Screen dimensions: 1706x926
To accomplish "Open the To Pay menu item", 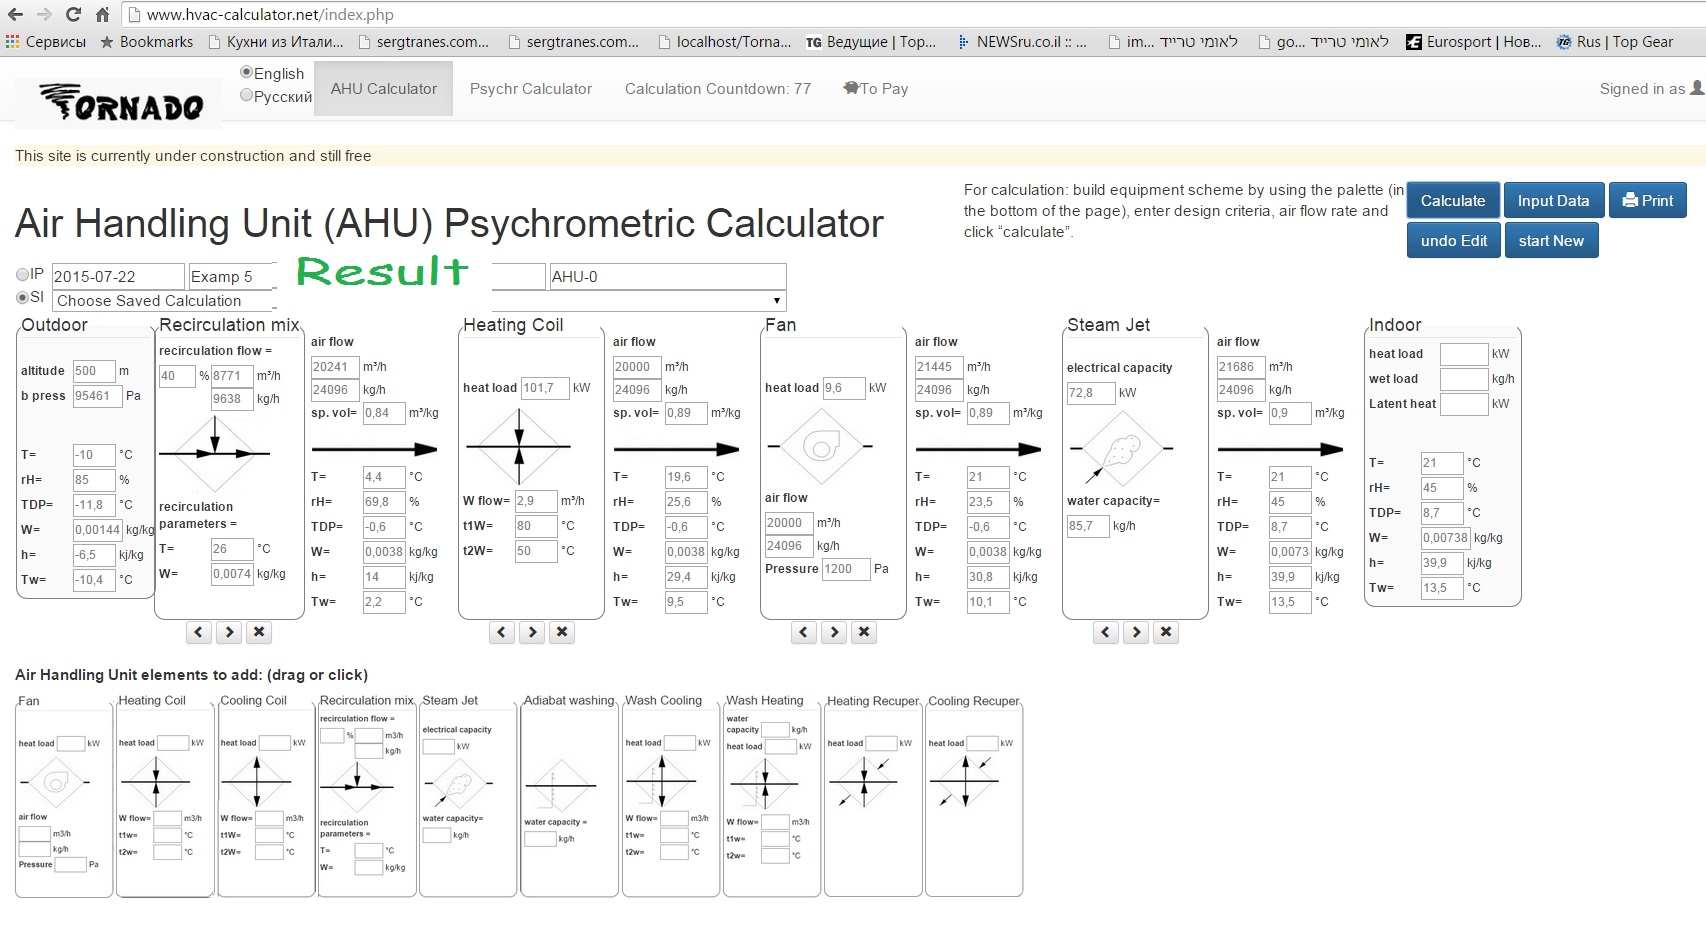I will (x=876, y=88).
